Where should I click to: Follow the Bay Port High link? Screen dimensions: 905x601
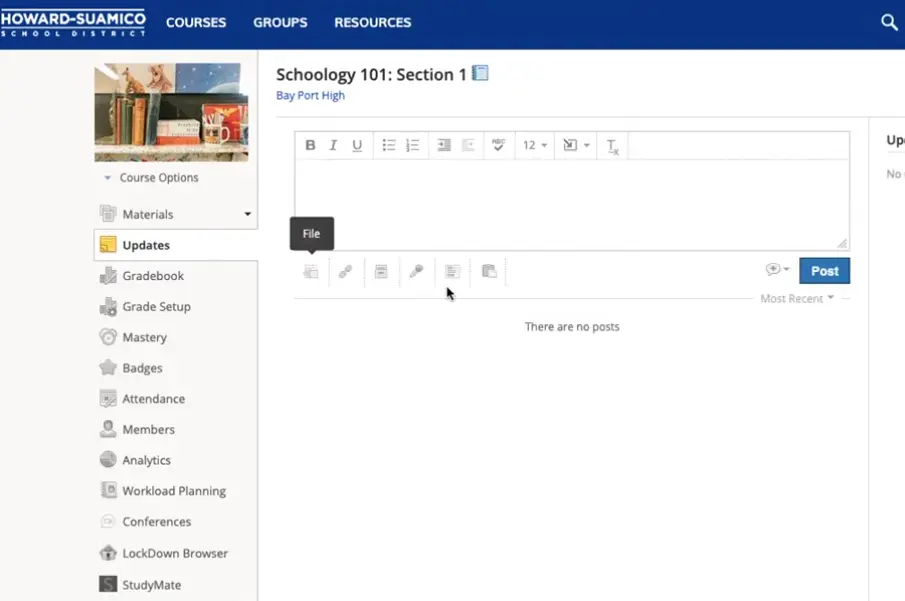pos(310,96)
